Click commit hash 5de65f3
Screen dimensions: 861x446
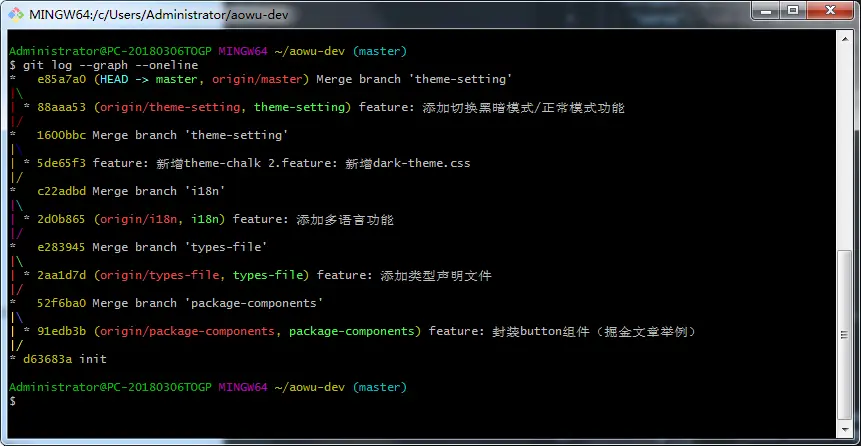[x=62, y=163]
